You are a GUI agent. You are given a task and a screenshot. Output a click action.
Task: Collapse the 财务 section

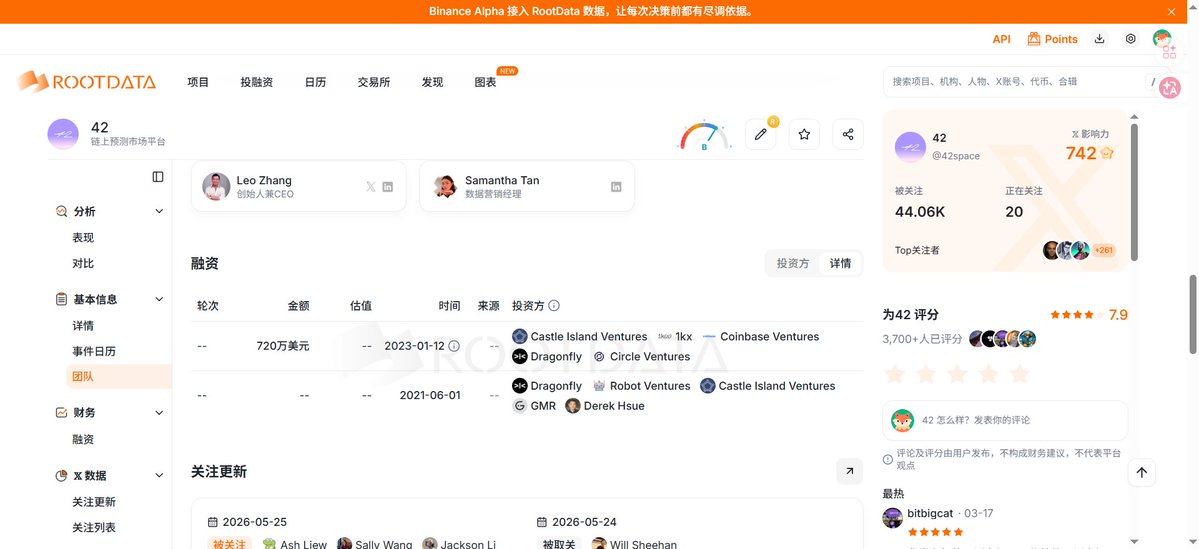(x=159, y=412)
